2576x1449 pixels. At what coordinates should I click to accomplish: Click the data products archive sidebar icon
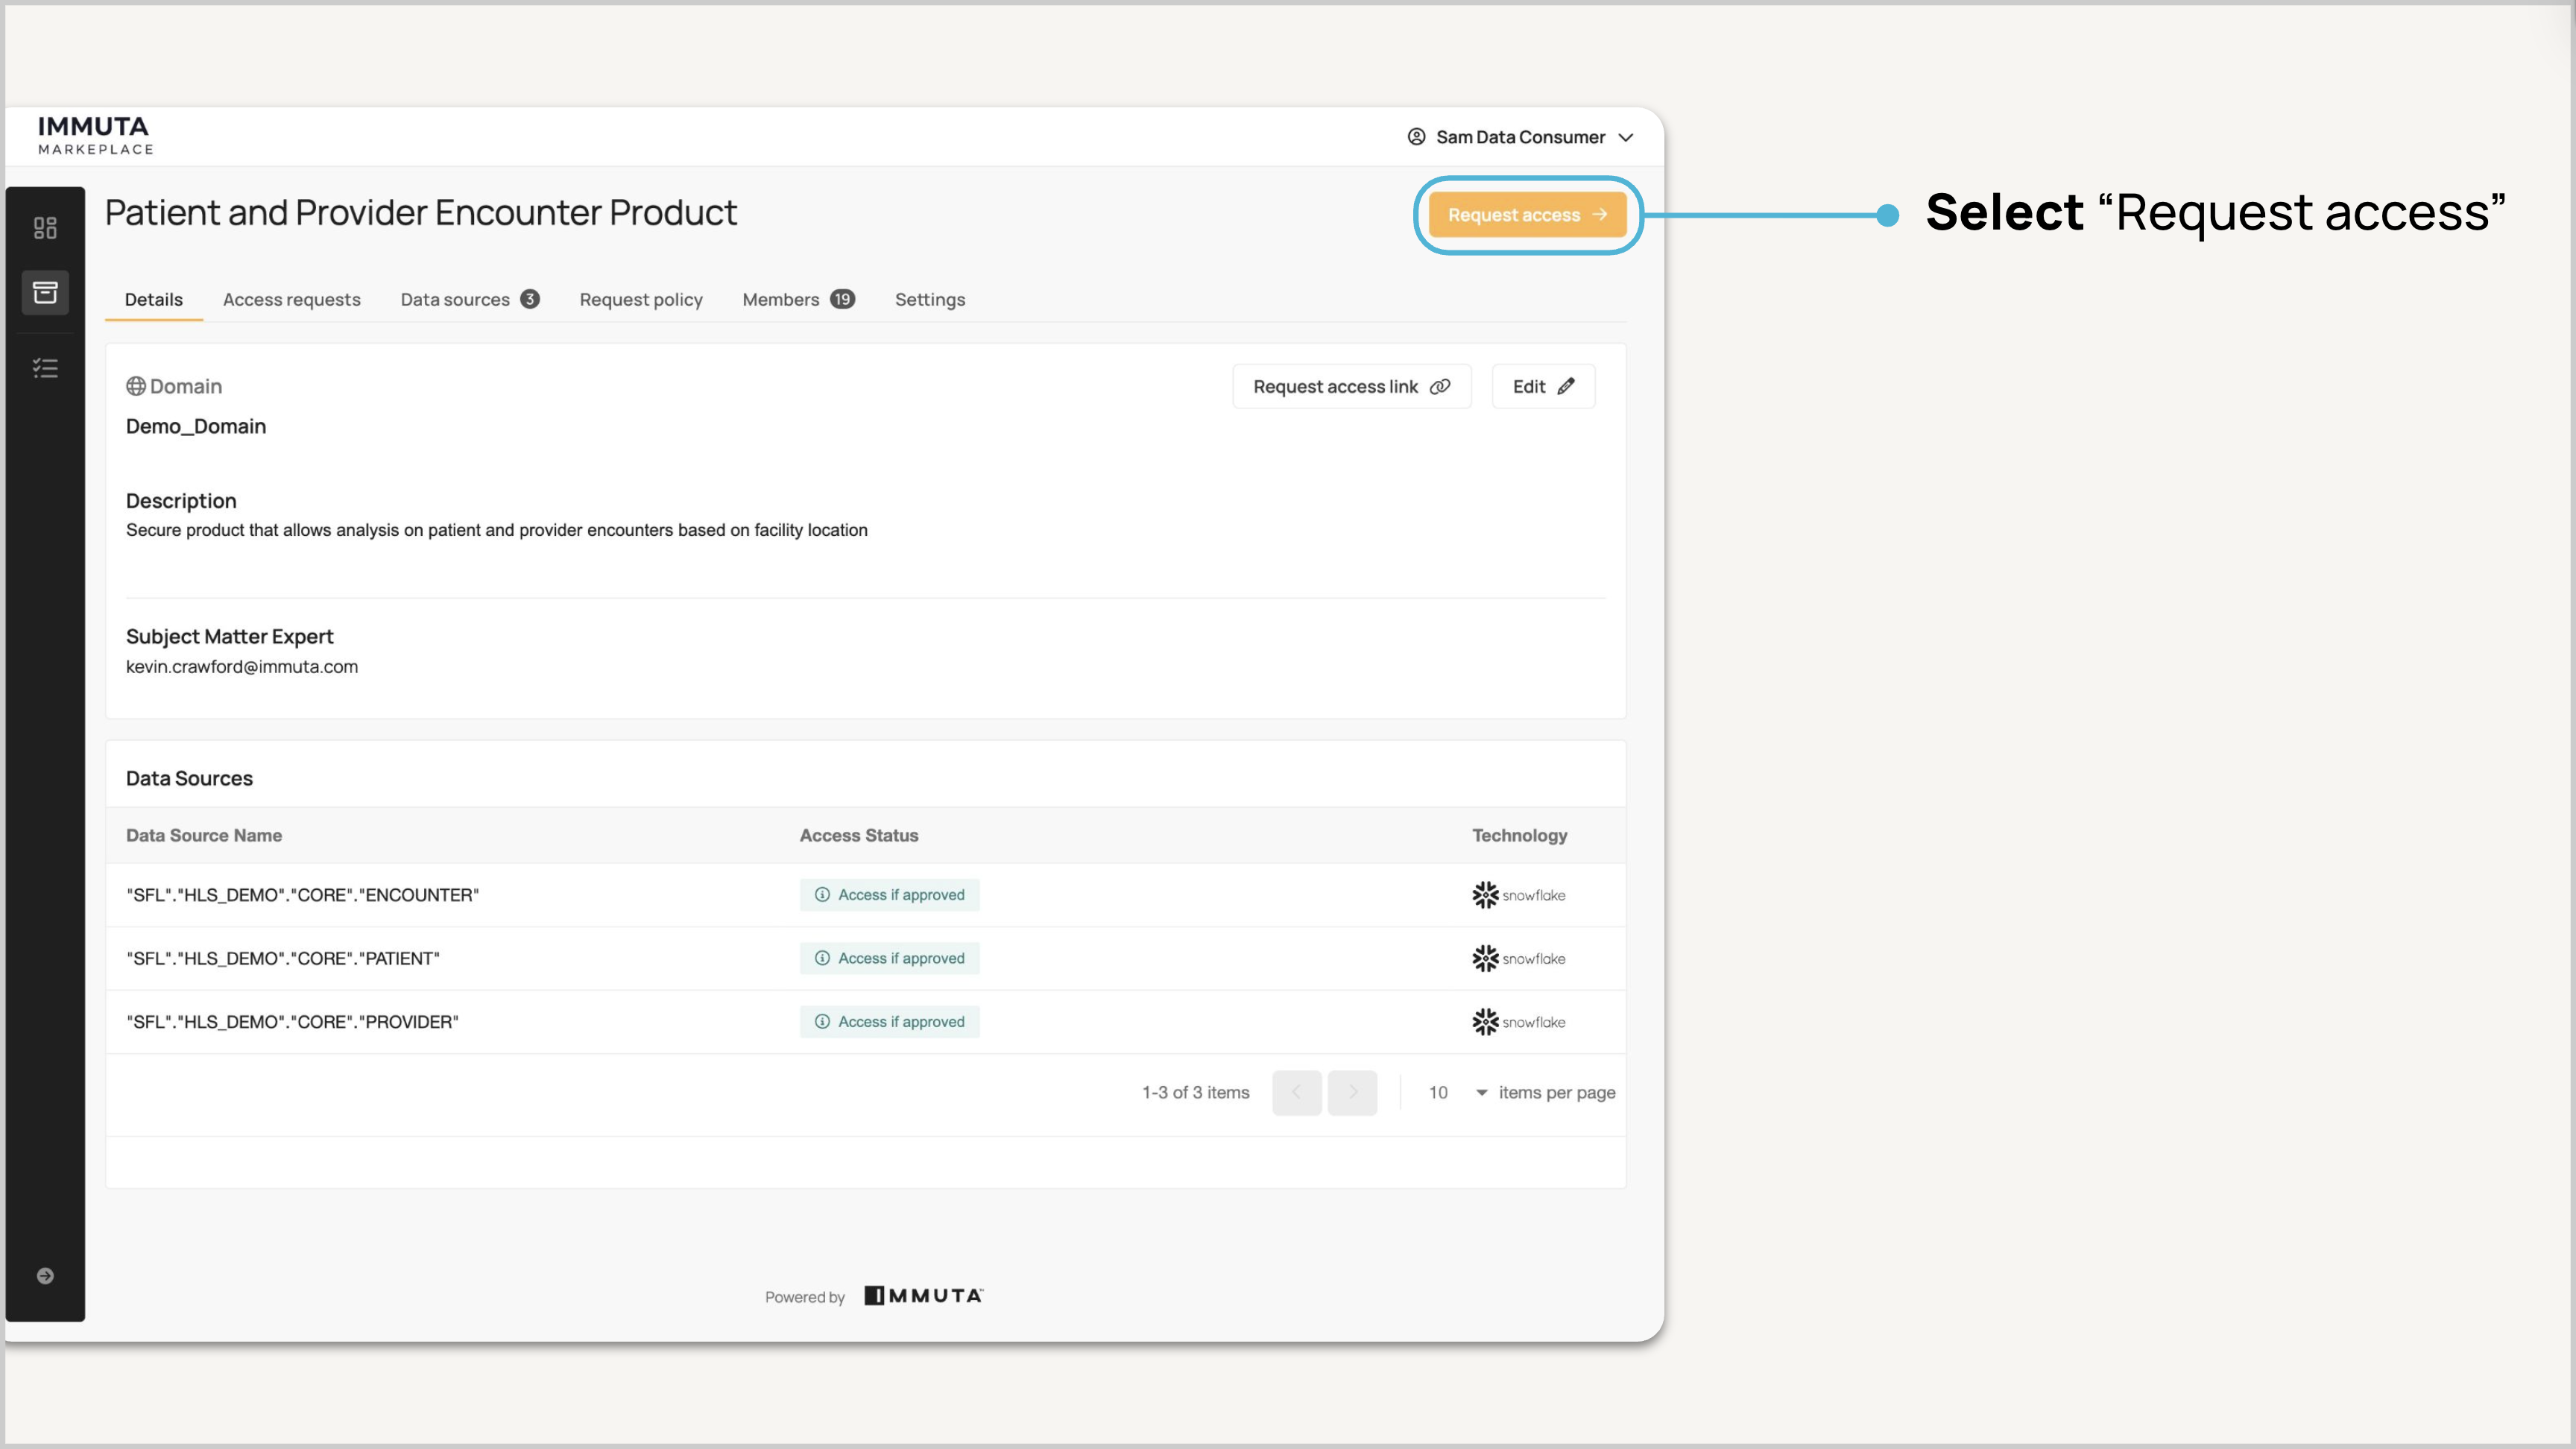[45, 292]
